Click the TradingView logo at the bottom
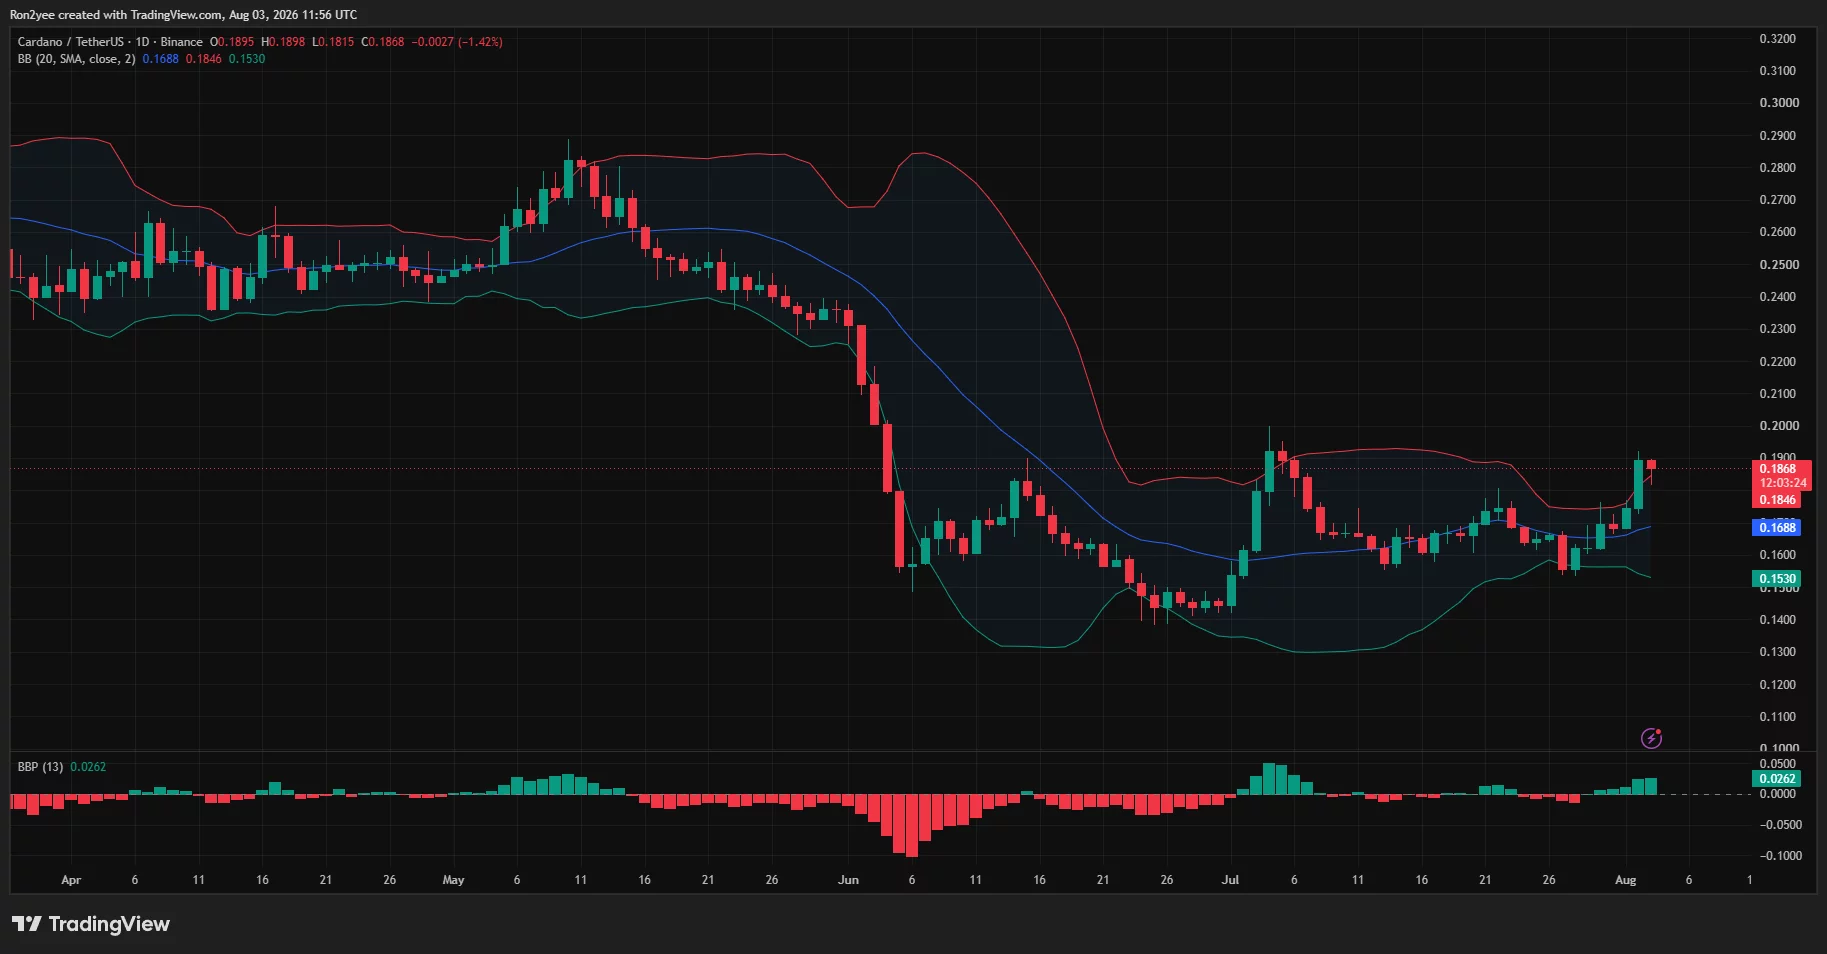 coord(91,924)
